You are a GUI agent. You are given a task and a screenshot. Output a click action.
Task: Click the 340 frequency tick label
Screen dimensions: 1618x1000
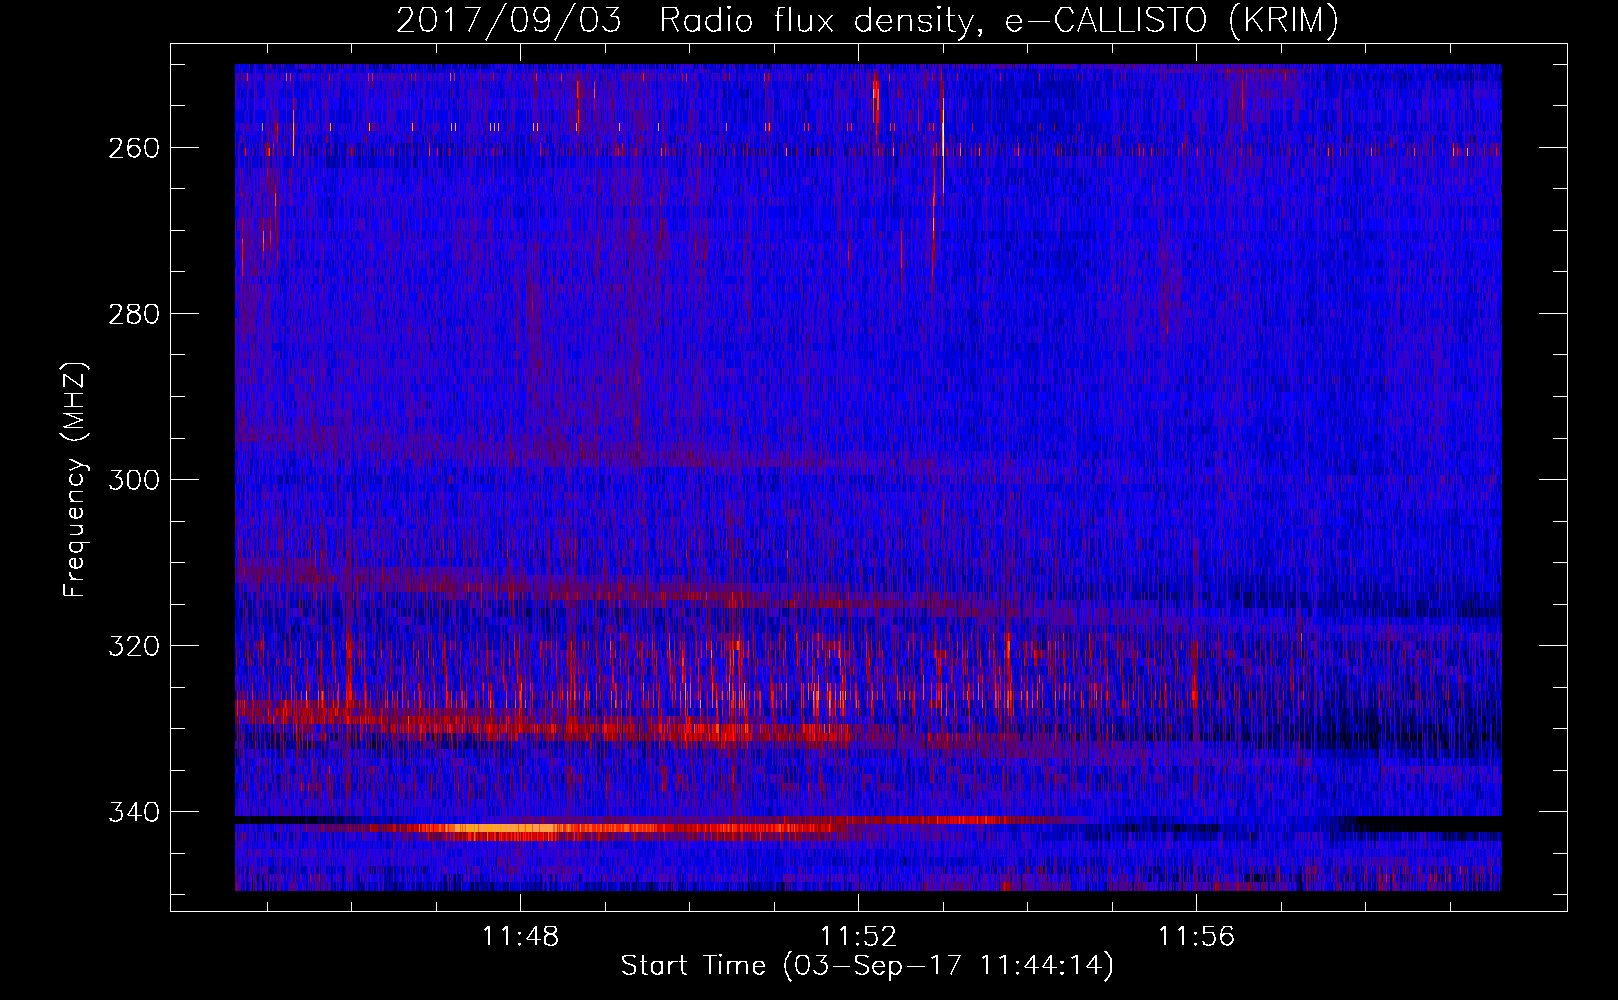tap(134, 812)
